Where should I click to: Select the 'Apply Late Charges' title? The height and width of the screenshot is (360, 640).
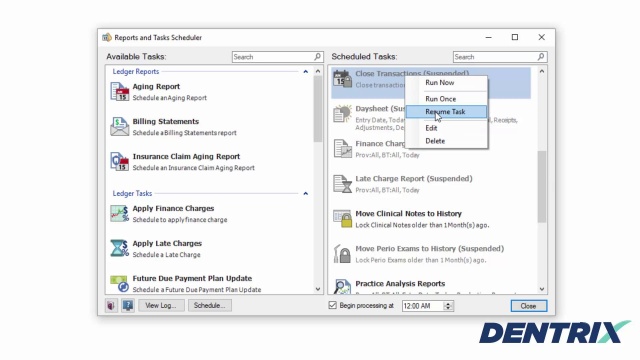click(x=167, y=243)
